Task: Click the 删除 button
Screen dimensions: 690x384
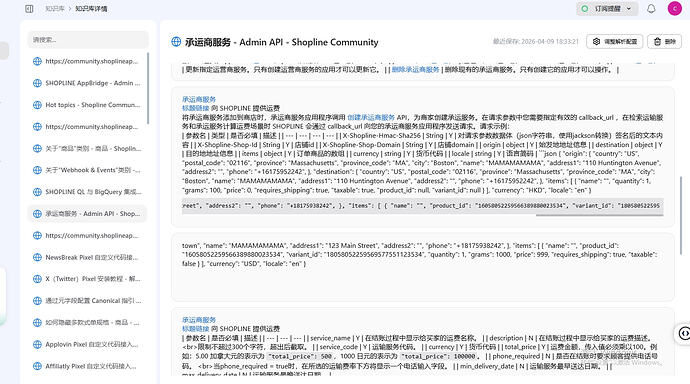Action: point(664,41)
